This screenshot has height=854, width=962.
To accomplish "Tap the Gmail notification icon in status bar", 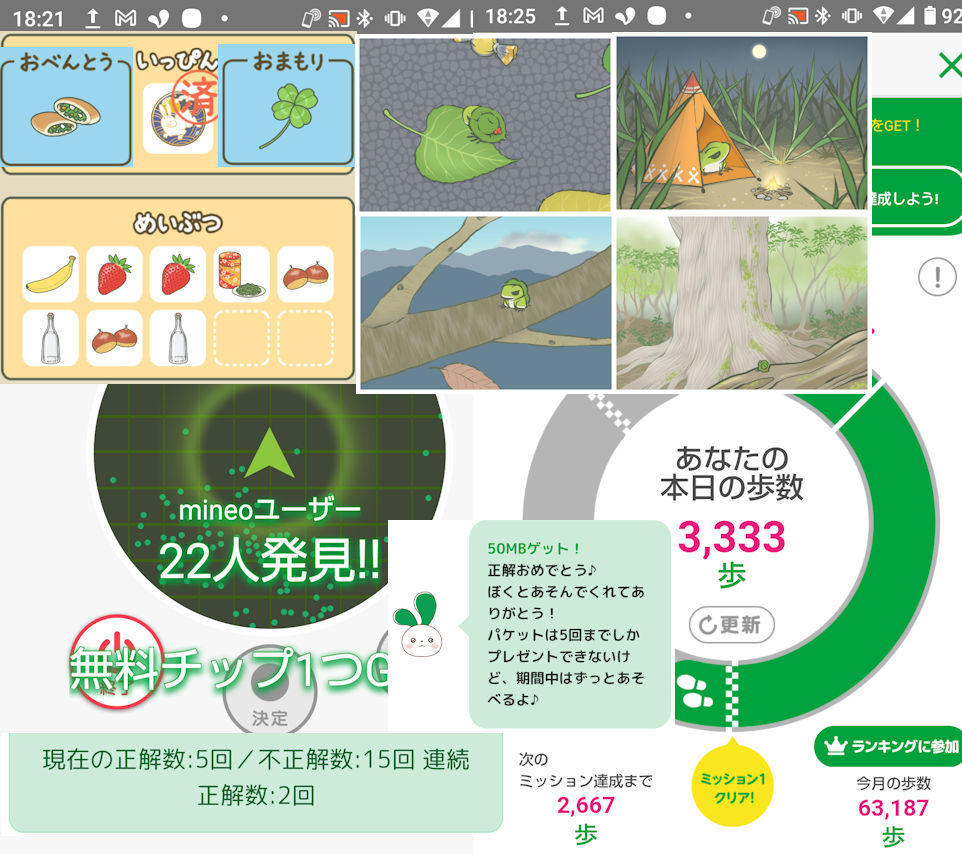I will pyautogui.click(x=125, y=18).
